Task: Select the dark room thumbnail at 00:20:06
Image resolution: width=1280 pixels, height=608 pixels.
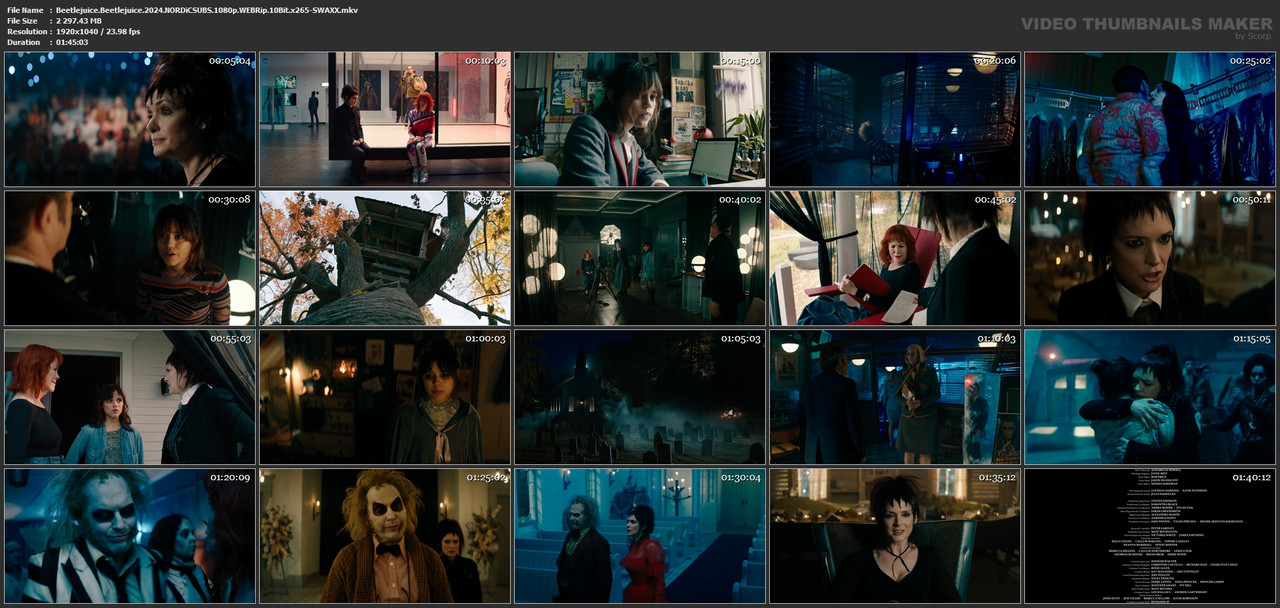Action: tap(895, 120)
